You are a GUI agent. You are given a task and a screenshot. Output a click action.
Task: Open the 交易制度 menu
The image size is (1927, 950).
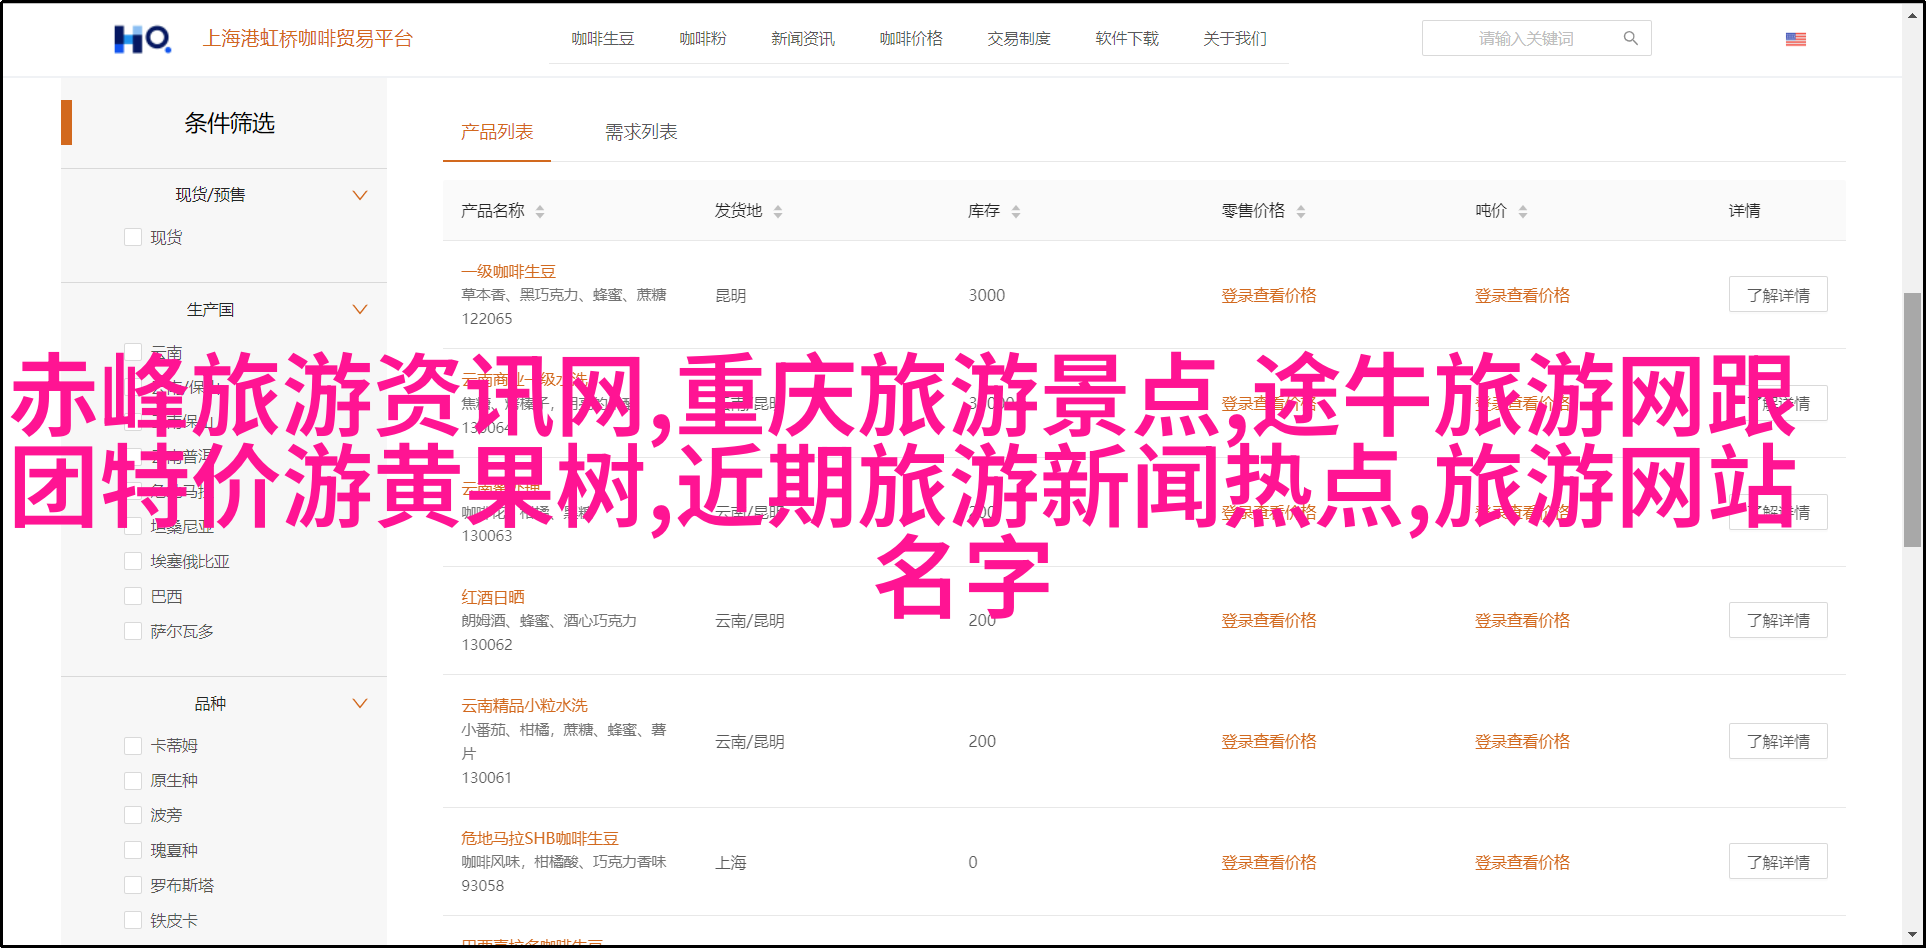coord(1019,38)
